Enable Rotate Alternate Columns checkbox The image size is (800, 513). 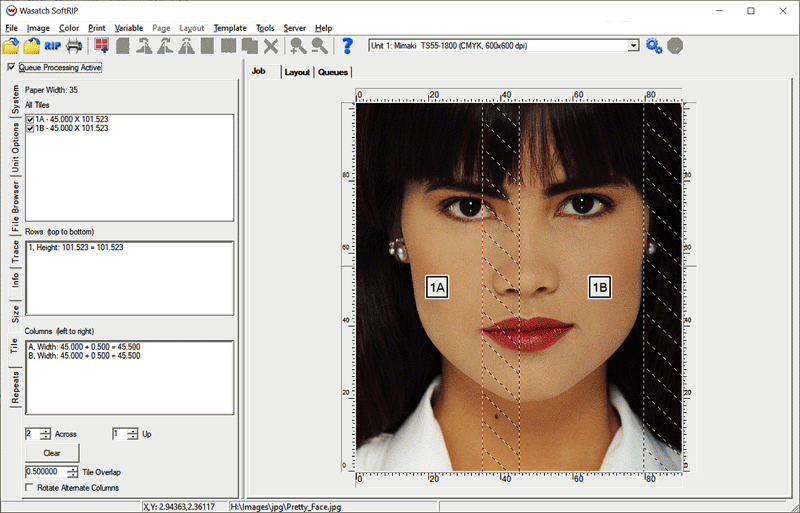coord(30,488)
